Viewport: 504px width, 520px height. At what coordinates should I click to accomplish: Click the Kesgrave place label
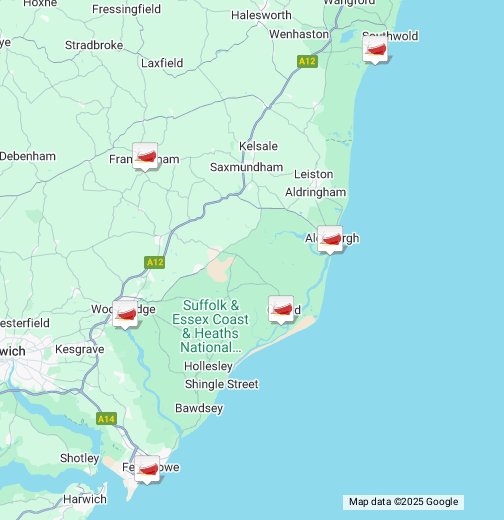coord(80,349)
